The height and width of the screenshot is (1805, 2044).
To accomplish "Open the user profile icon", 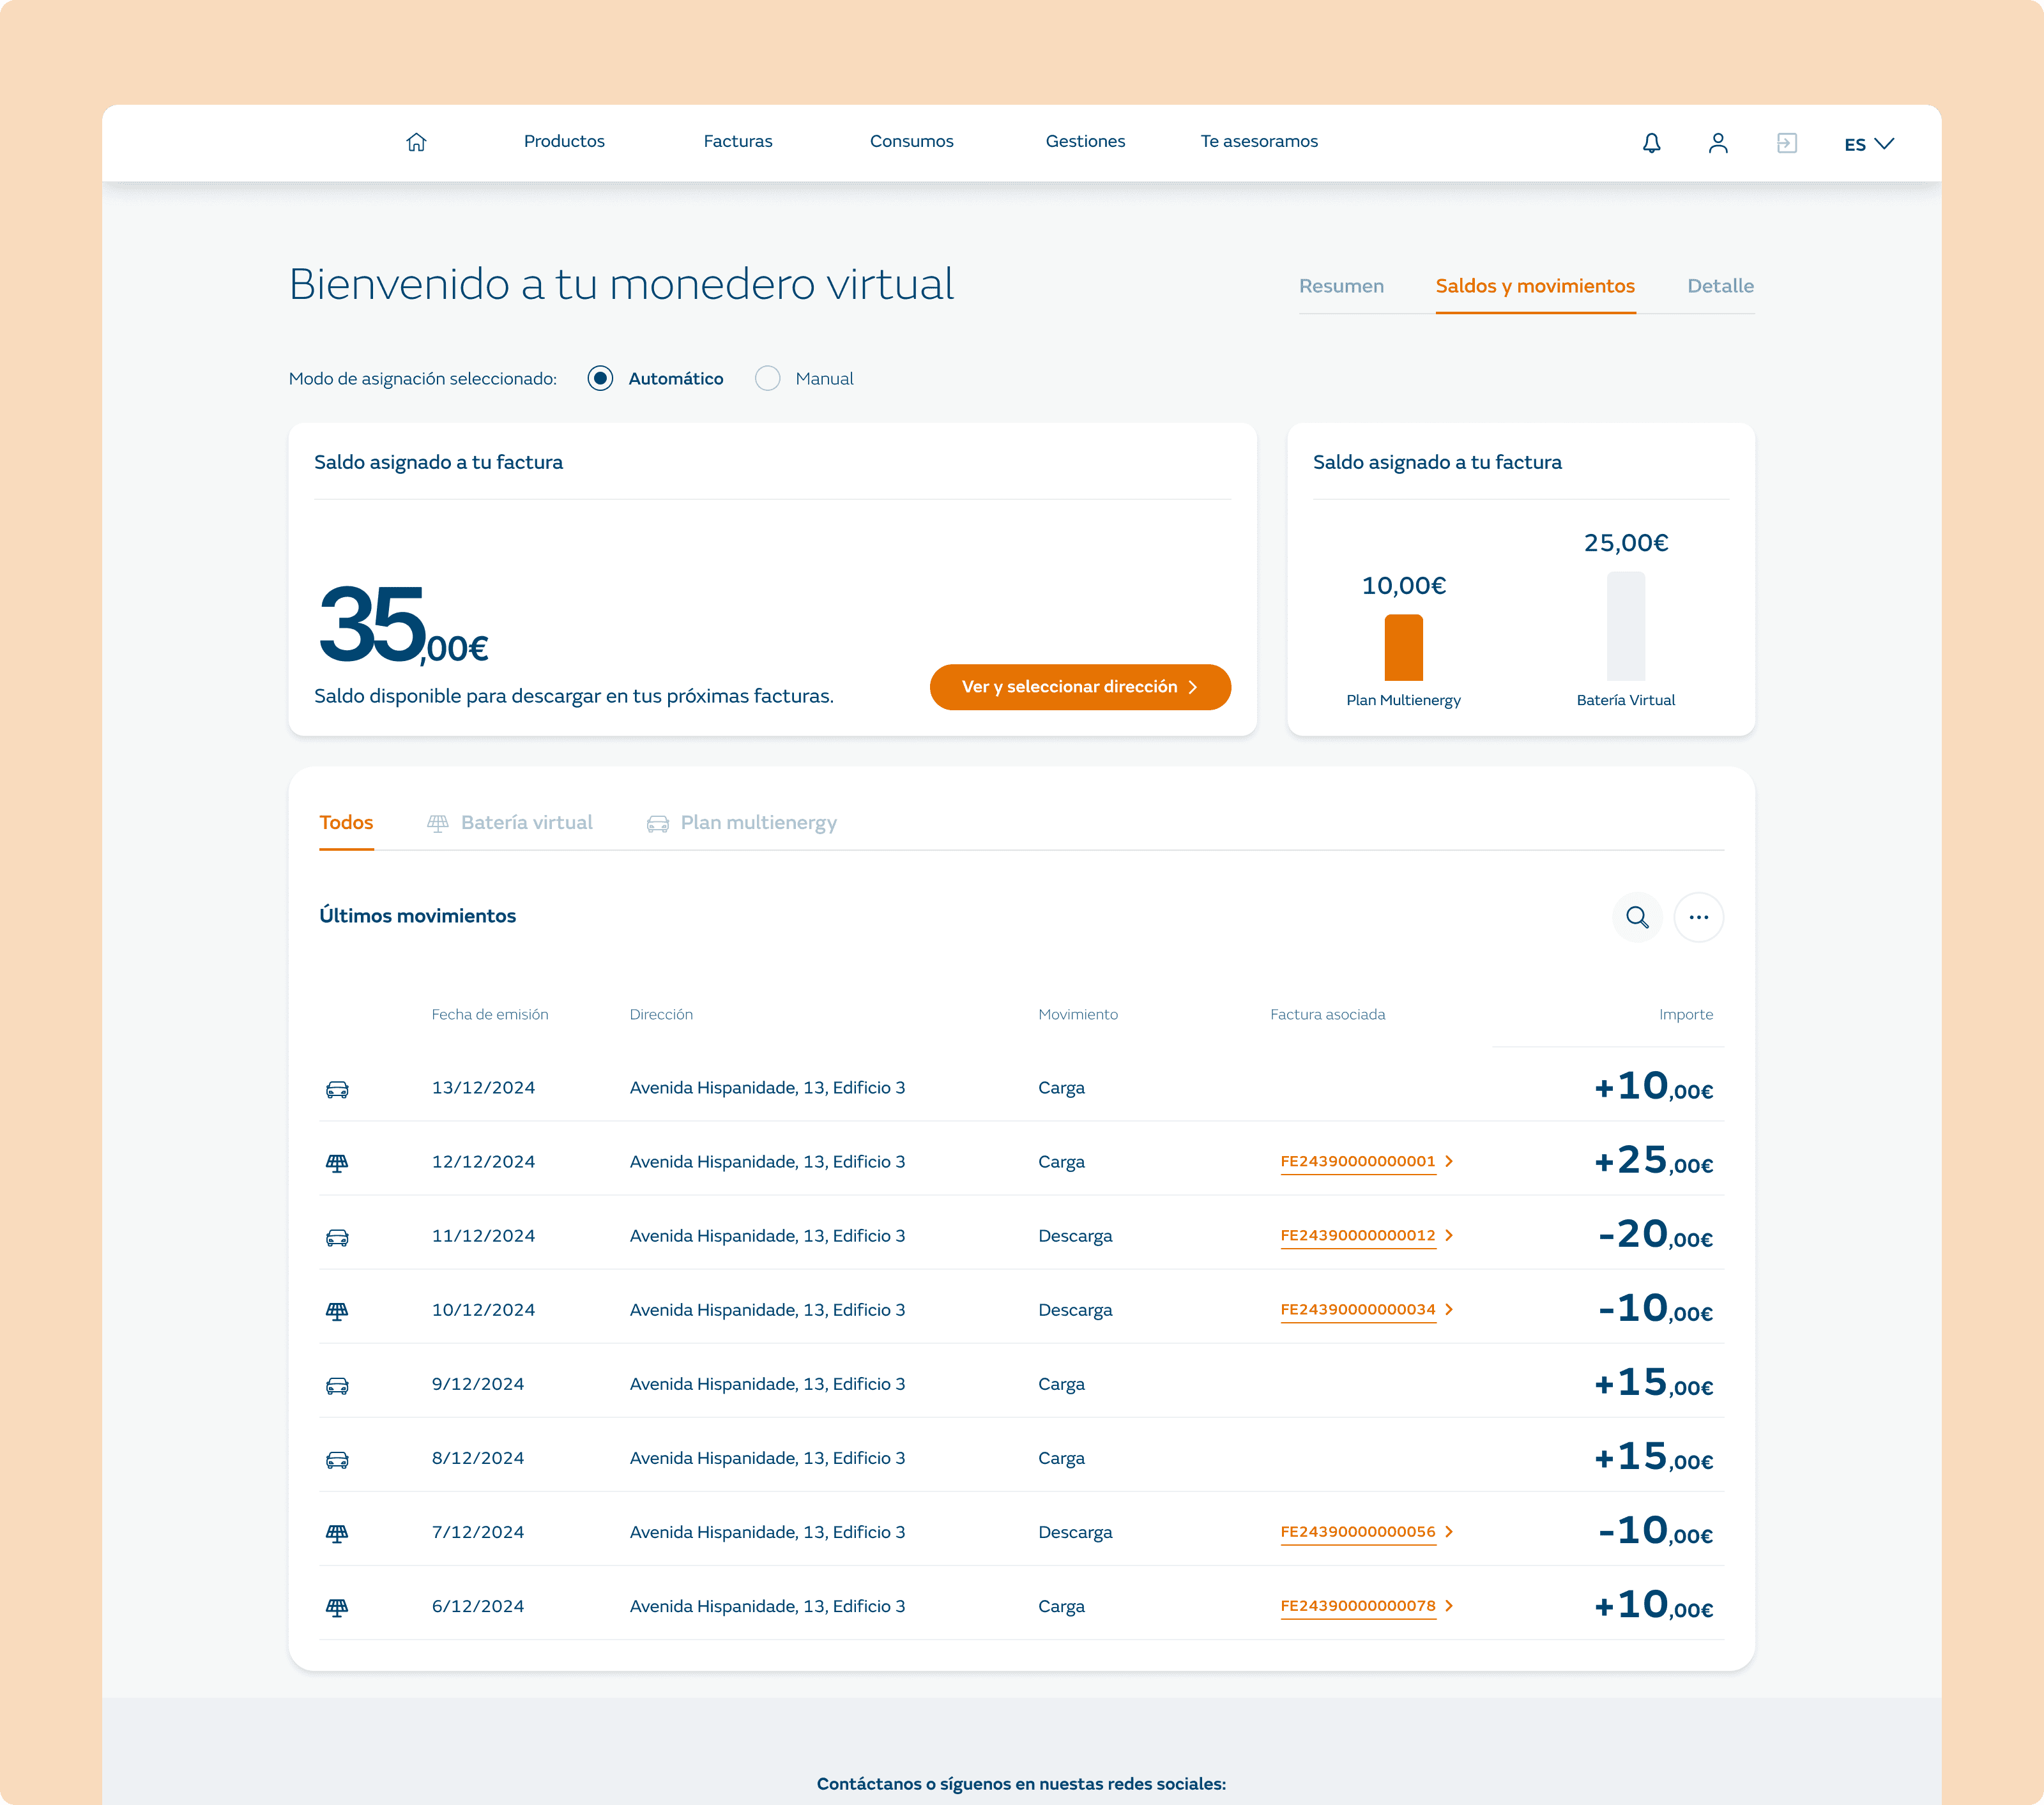I will (x=1718, y=143).
